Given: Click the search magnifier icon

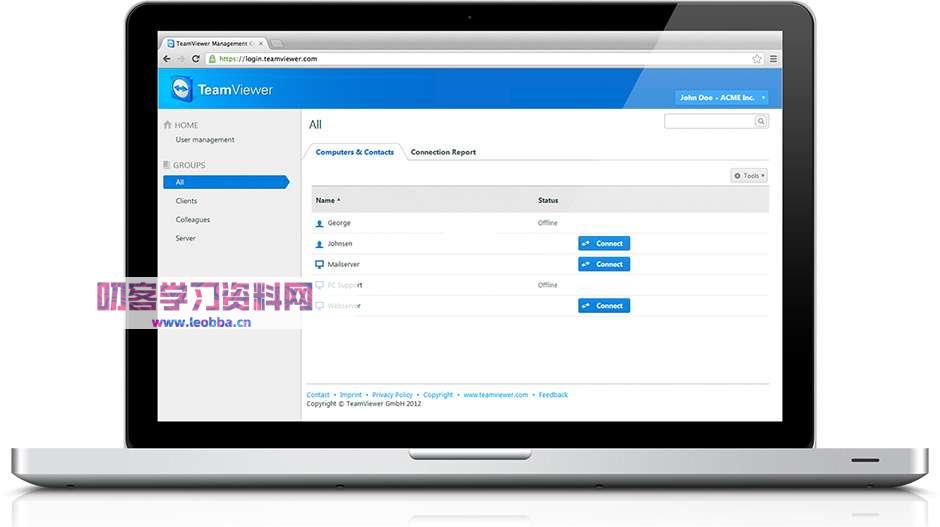Looking at the screenshot, I should click(761, 122).
